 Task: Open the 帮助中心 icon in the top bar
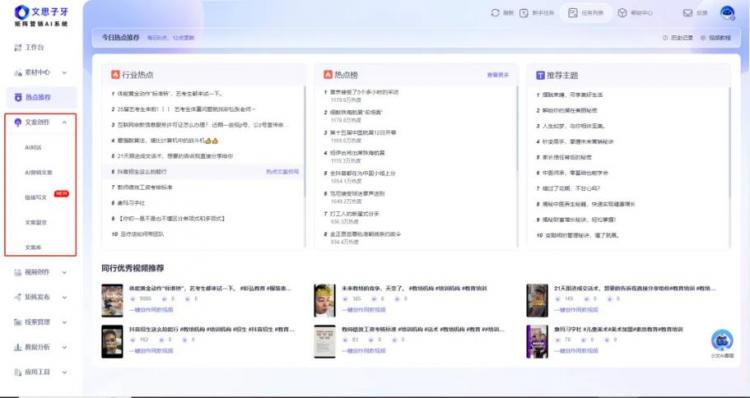[x=622, y=13]
